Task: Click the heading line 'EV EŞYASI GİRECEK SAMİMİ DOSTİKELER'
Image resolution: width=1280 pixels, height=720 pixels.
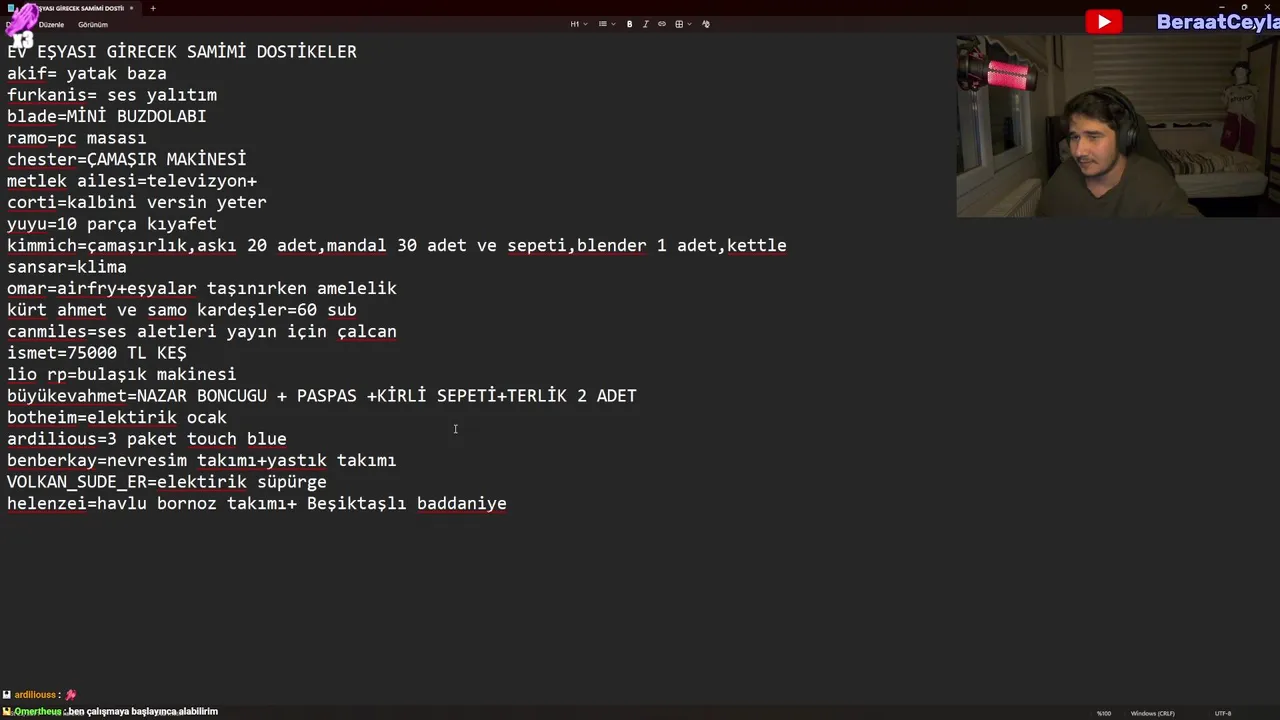Action: 182,52
